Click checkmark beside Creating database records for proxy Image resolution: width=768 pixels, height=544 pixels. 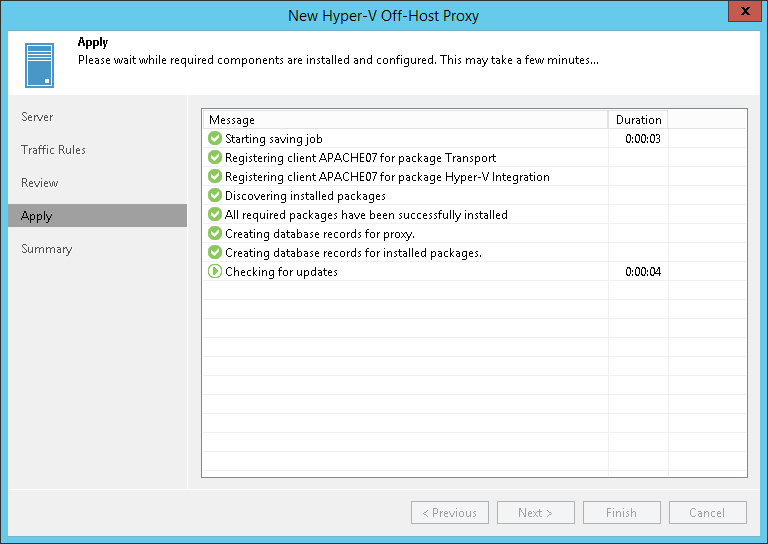tap(214, 234)
